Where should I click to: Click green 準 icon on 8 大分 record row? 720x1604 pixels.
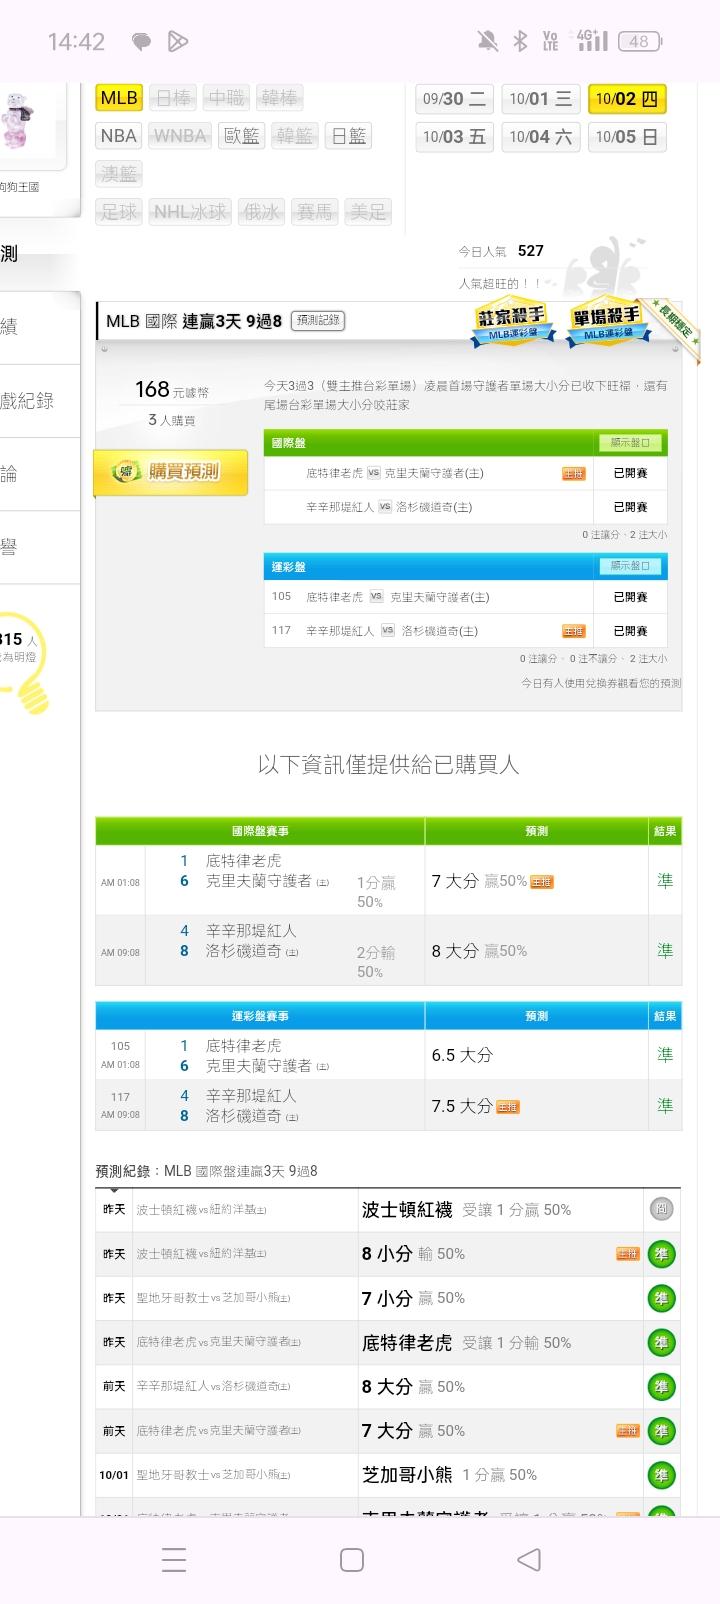(x=660, y=1387)
